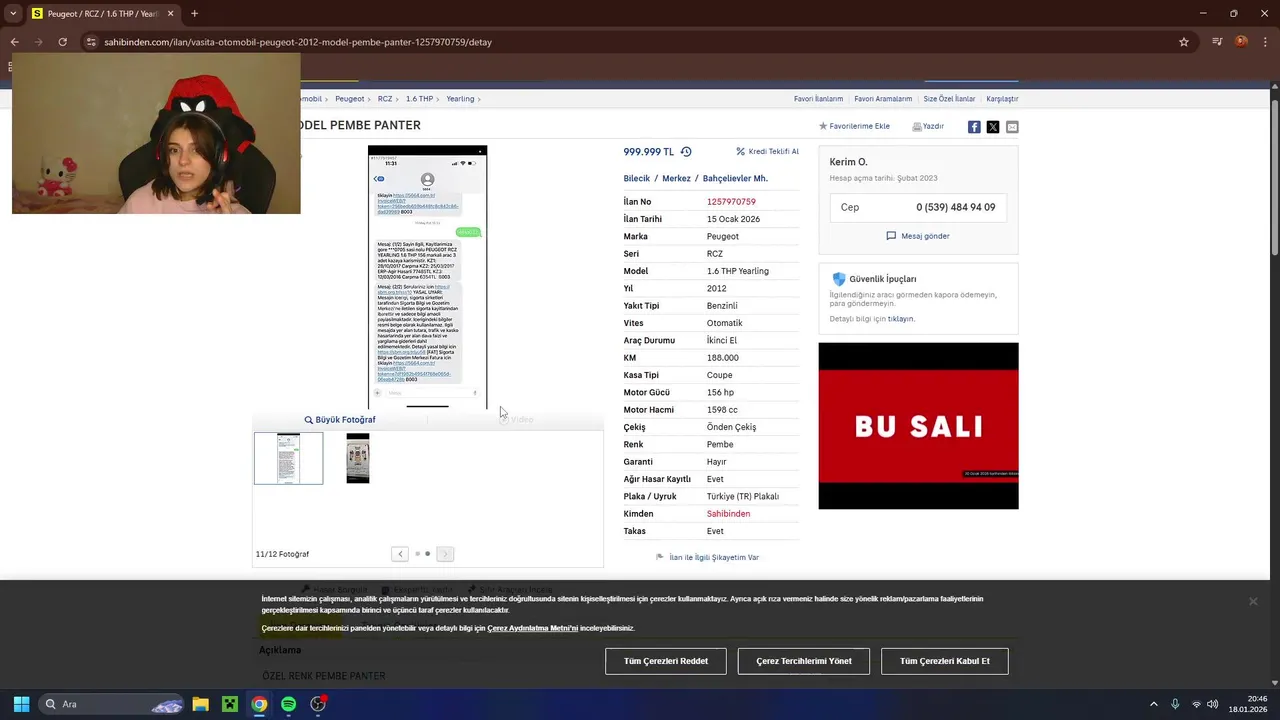Go back using browser back arrow
The height and width of the screenshot is (720, 1280).
coord(14,42)
